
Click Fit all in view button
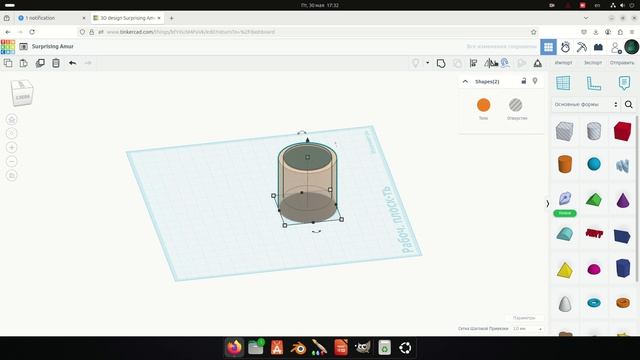[x=12, y=133]
